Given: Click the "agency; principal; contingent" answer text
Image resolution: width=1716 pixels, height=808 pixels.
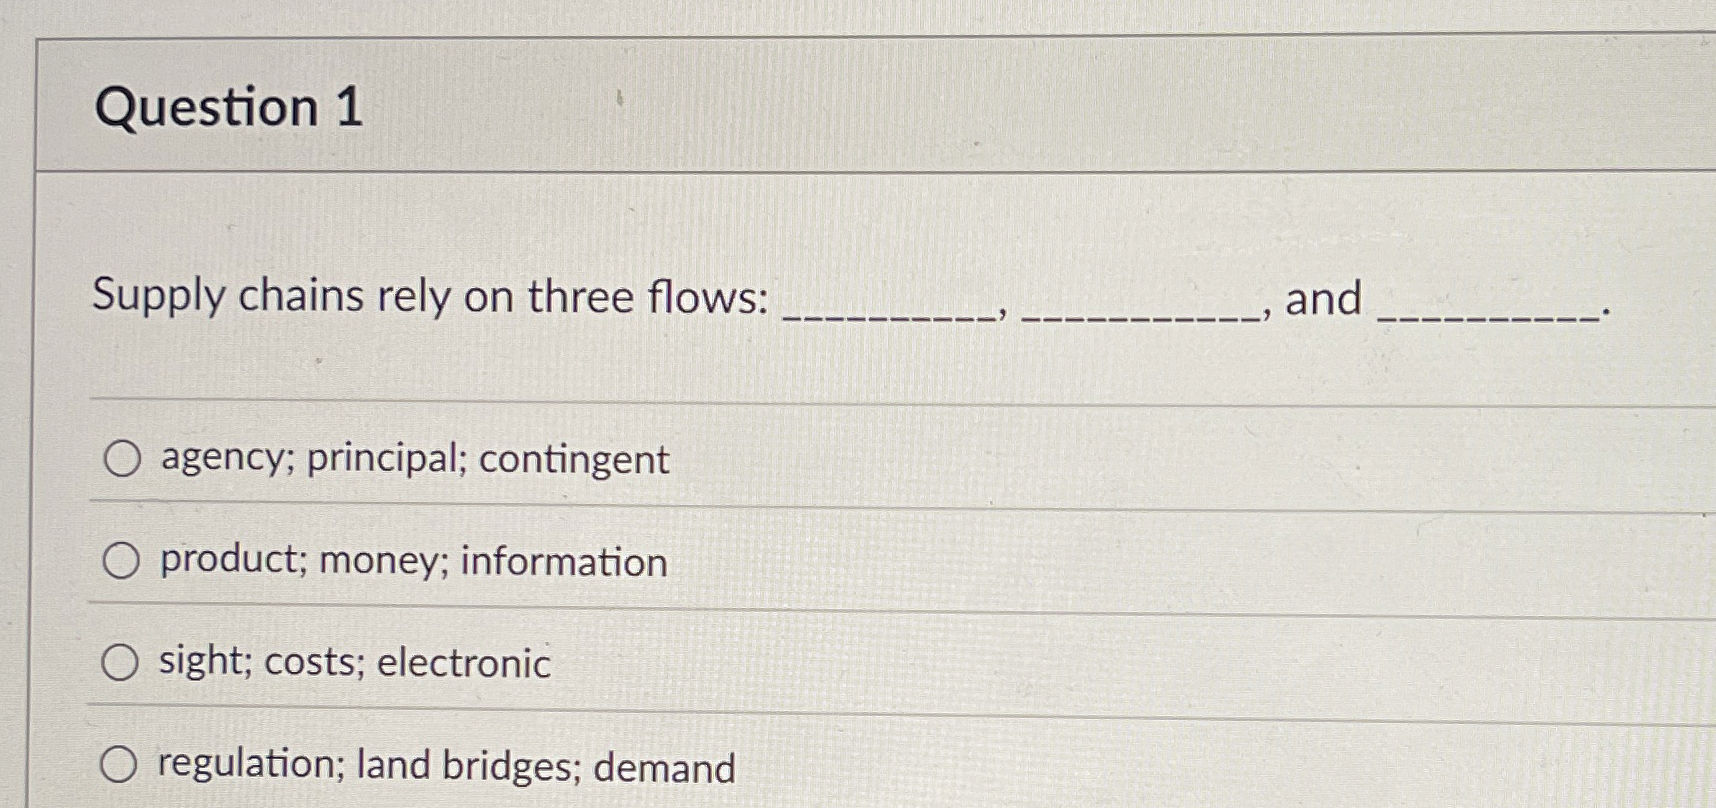Looking at the screenshot, I should click(412, 461).
